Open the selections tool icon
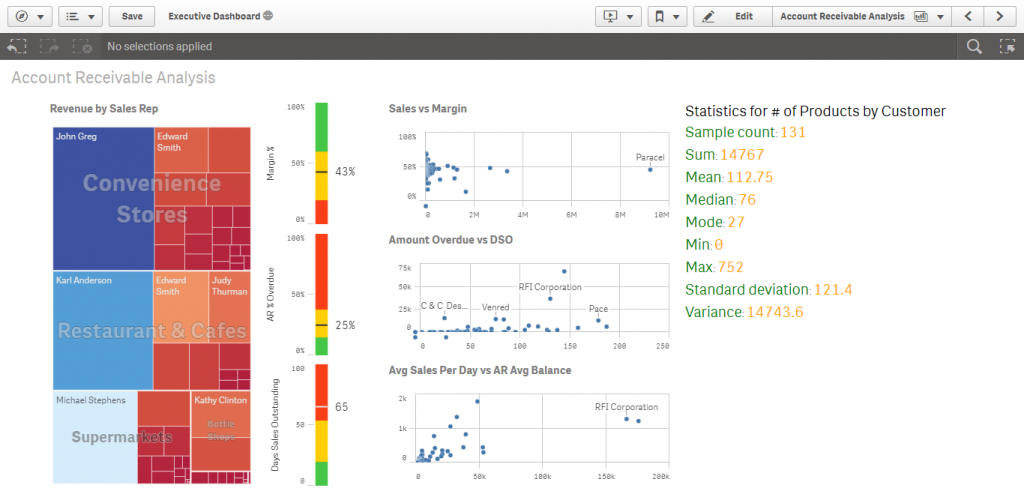 coord(1007,46)
